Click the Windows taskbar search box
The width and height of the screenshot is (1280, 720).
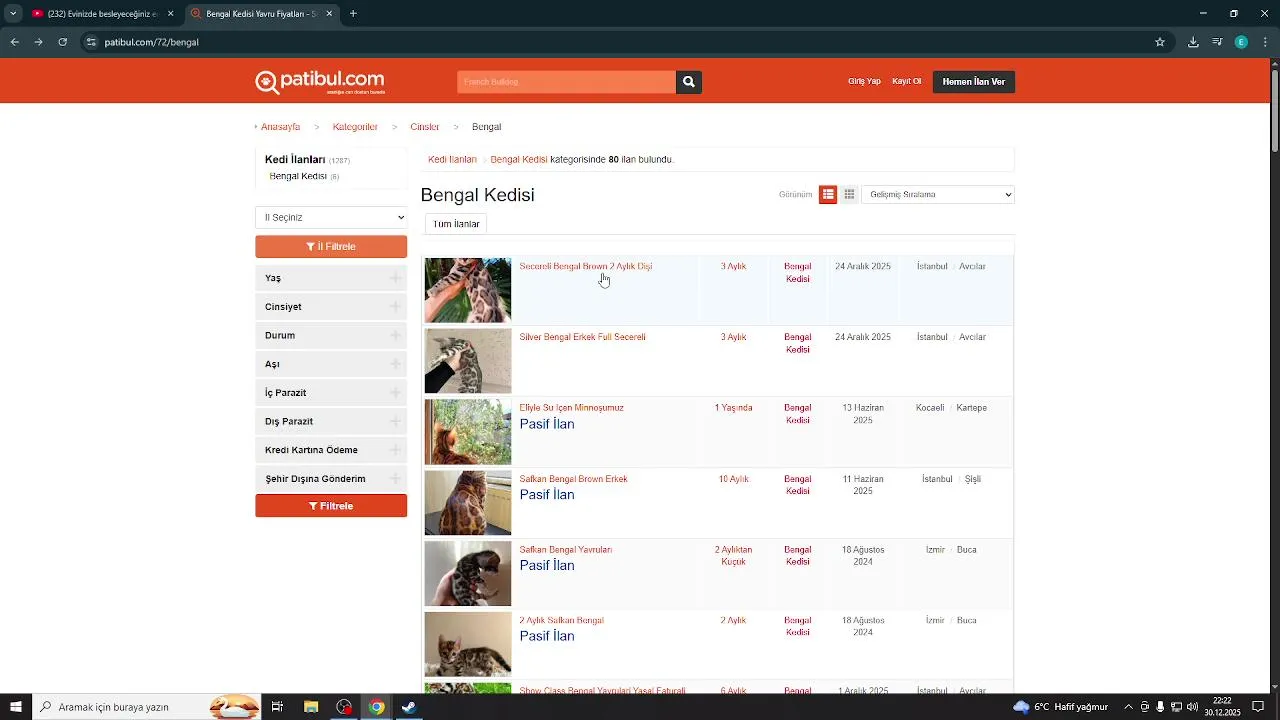click(147, 707)
